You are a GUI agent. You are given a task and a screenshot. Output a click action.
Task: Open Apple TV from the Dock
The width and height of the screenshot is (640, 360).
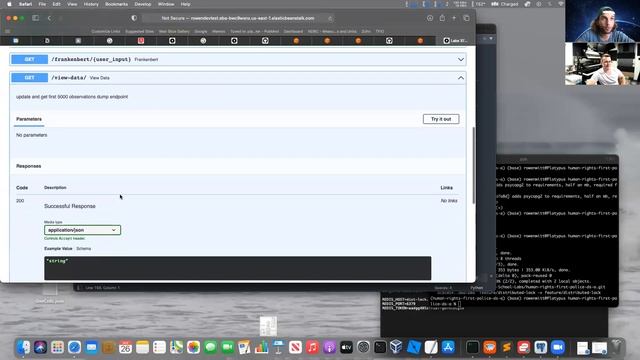[346, 347]
